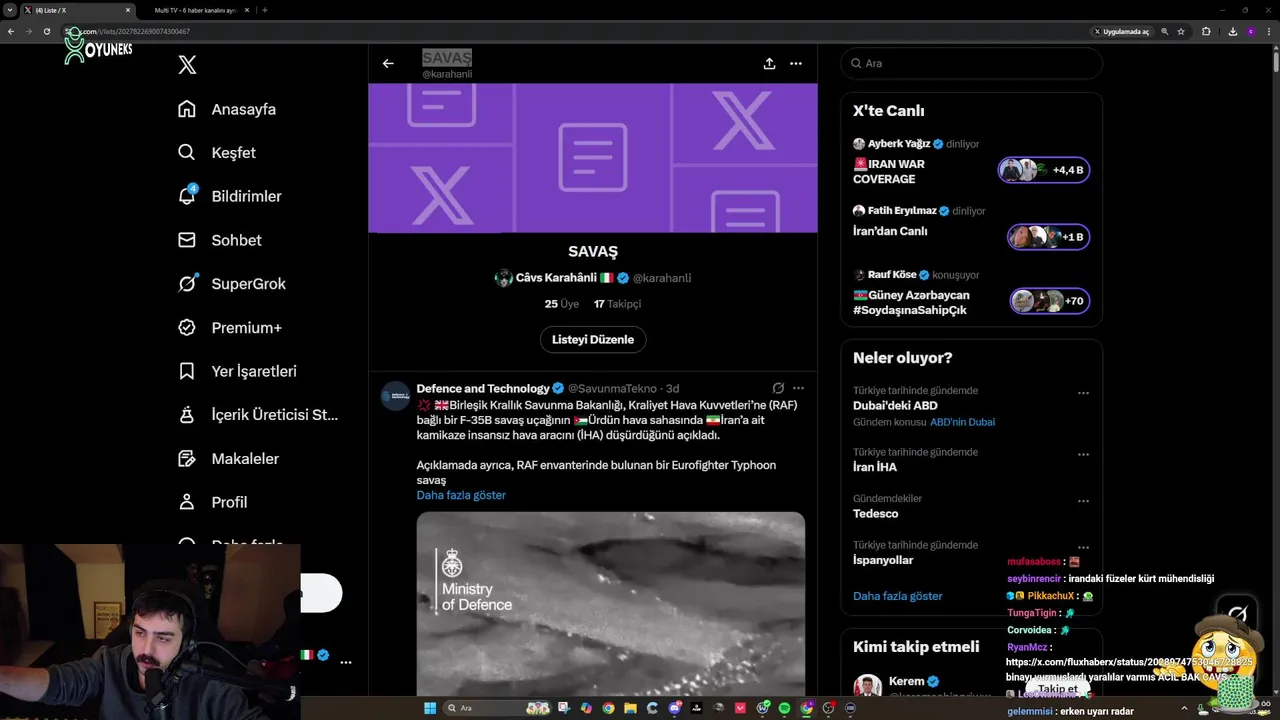
Task: Join Ayberk Yağız IRAN WAR COVERAGE space
Action: 1044,170
